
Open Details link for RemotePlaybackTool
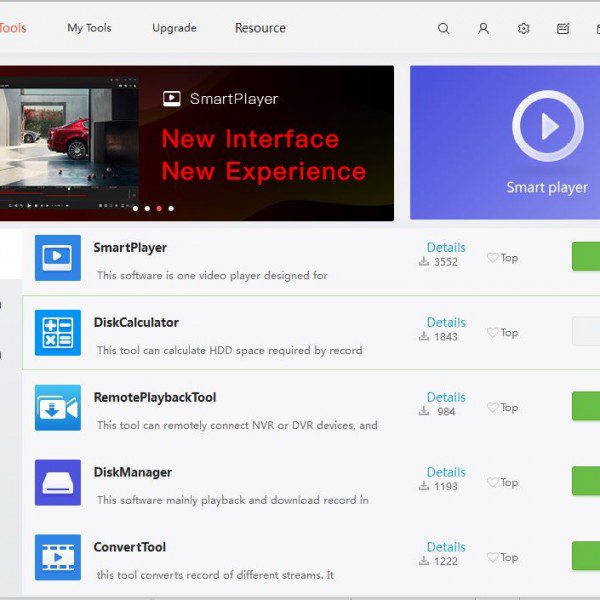(446, 397)
